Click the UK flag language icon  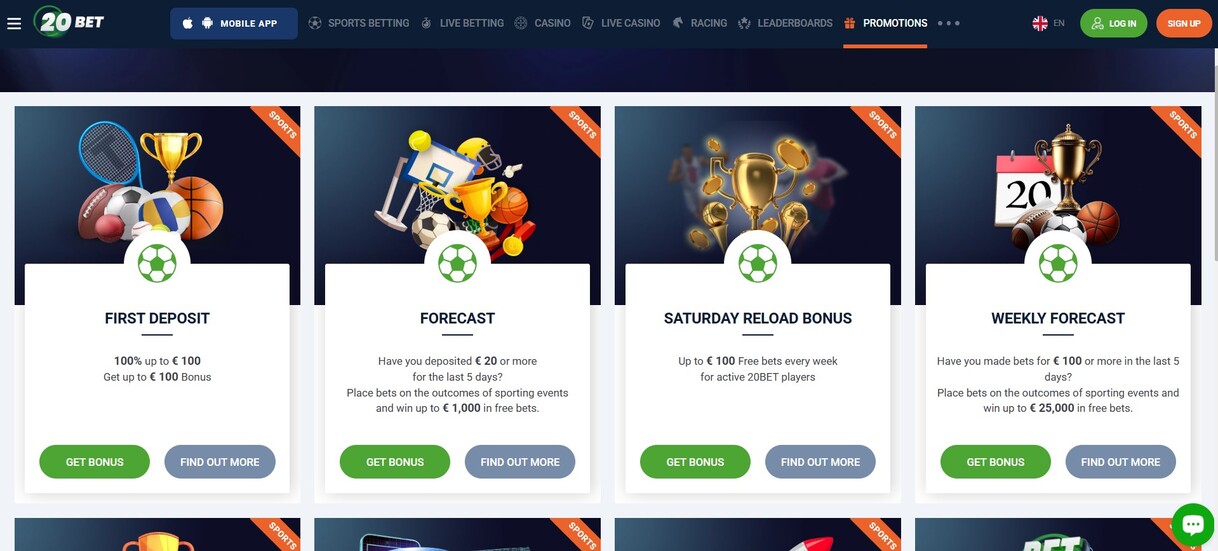coord(1040,23)
